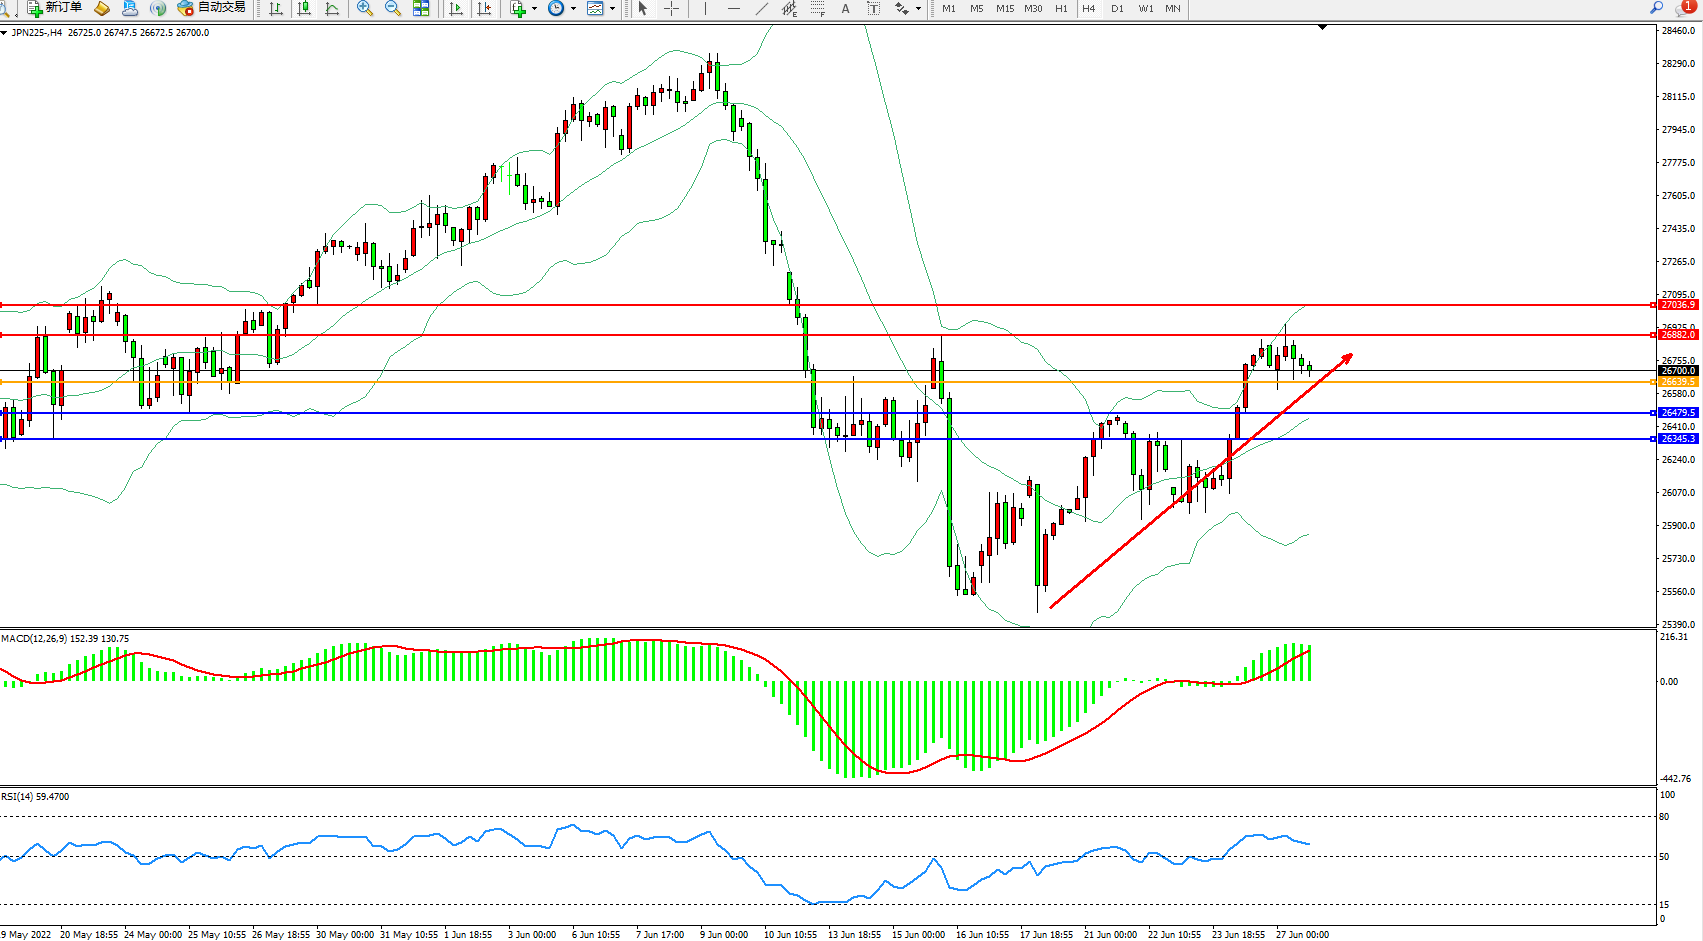Expand the periodicity clock dropdown arrow
Image resolution: width=1703 pixels, height=941 pixels.
573,8
